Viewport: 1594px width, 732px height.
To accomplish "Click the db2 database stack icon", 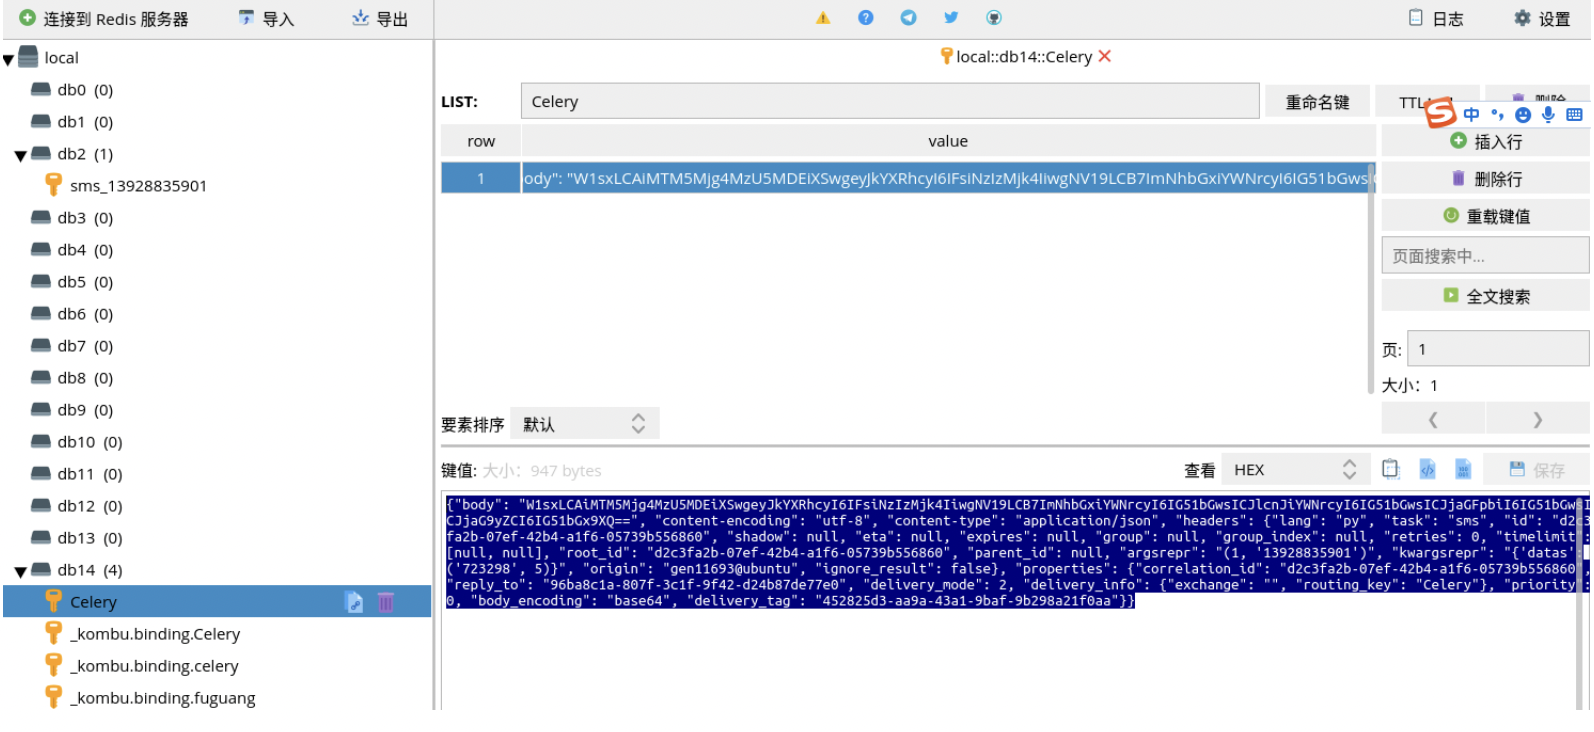I will (x=41, y=153).
